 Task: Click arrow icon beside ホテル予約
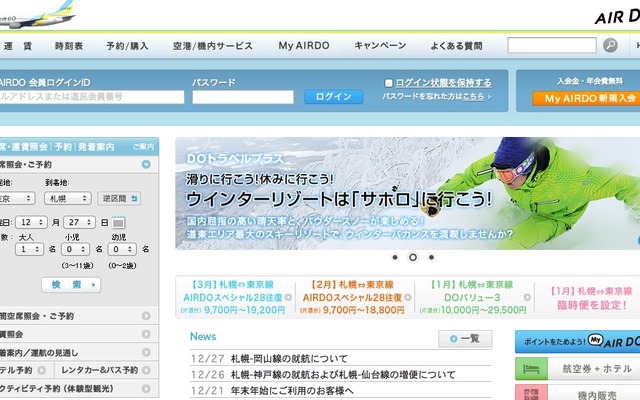(x=42, y=370)
